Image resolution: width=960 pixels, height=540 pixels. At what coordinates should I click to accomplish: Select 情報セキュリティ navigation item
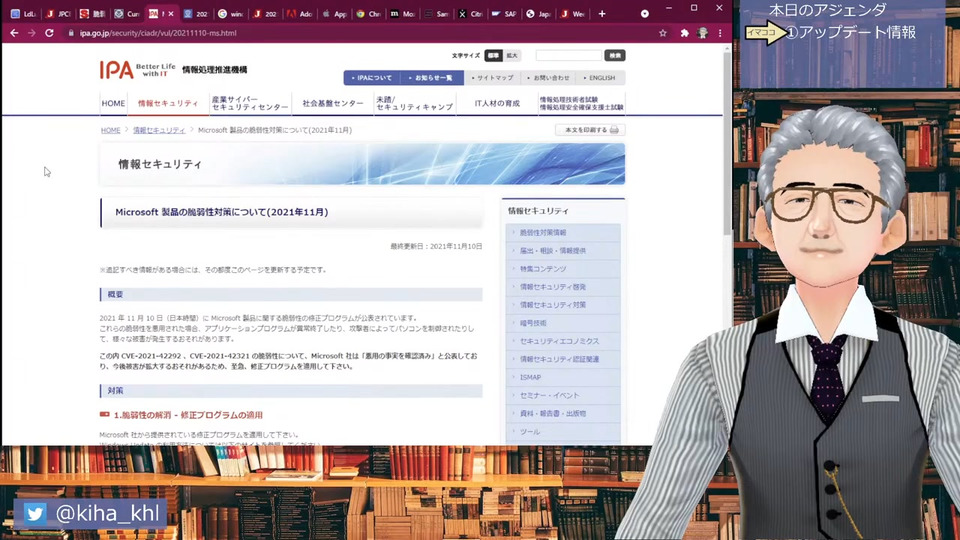[168, 103]
